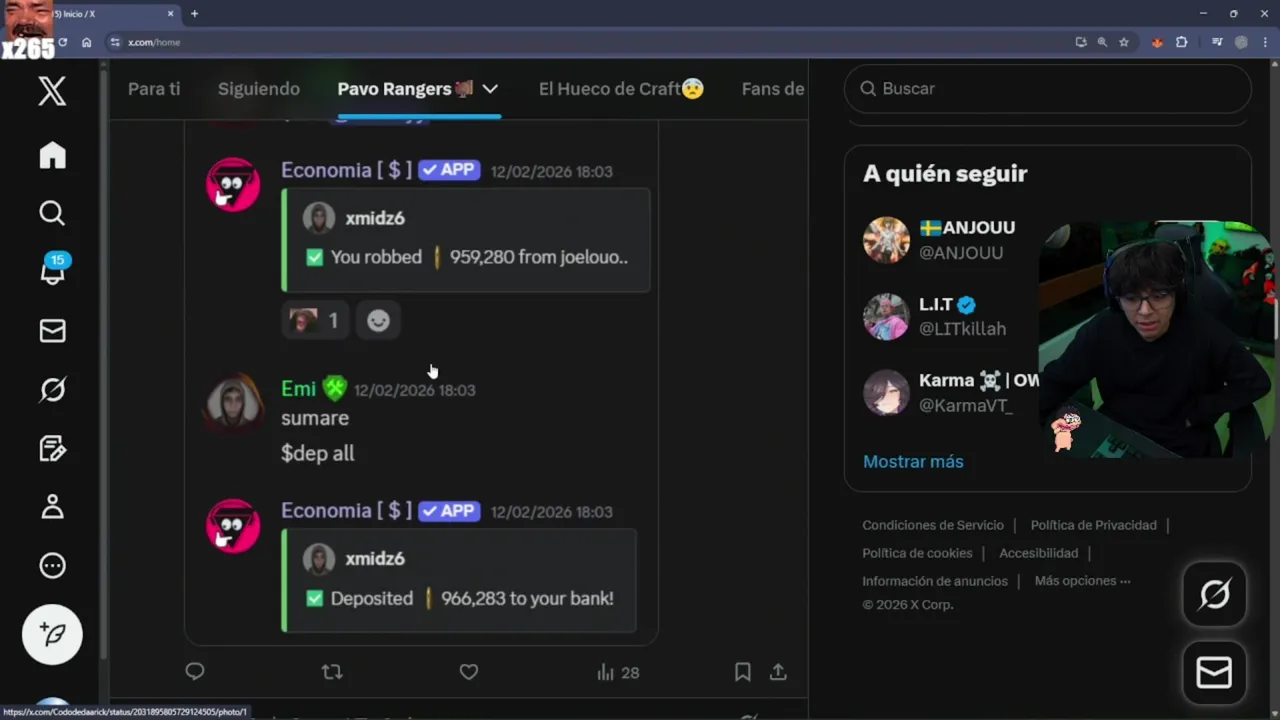Bookmark this page with the star icon
1280x720 pixels.
coord(1124,42)
